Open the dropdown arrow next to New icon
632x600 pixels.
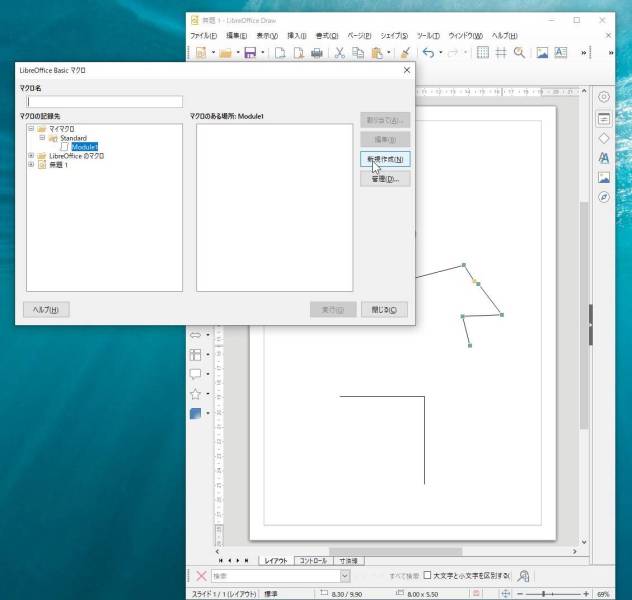click(x=213, y=53)
